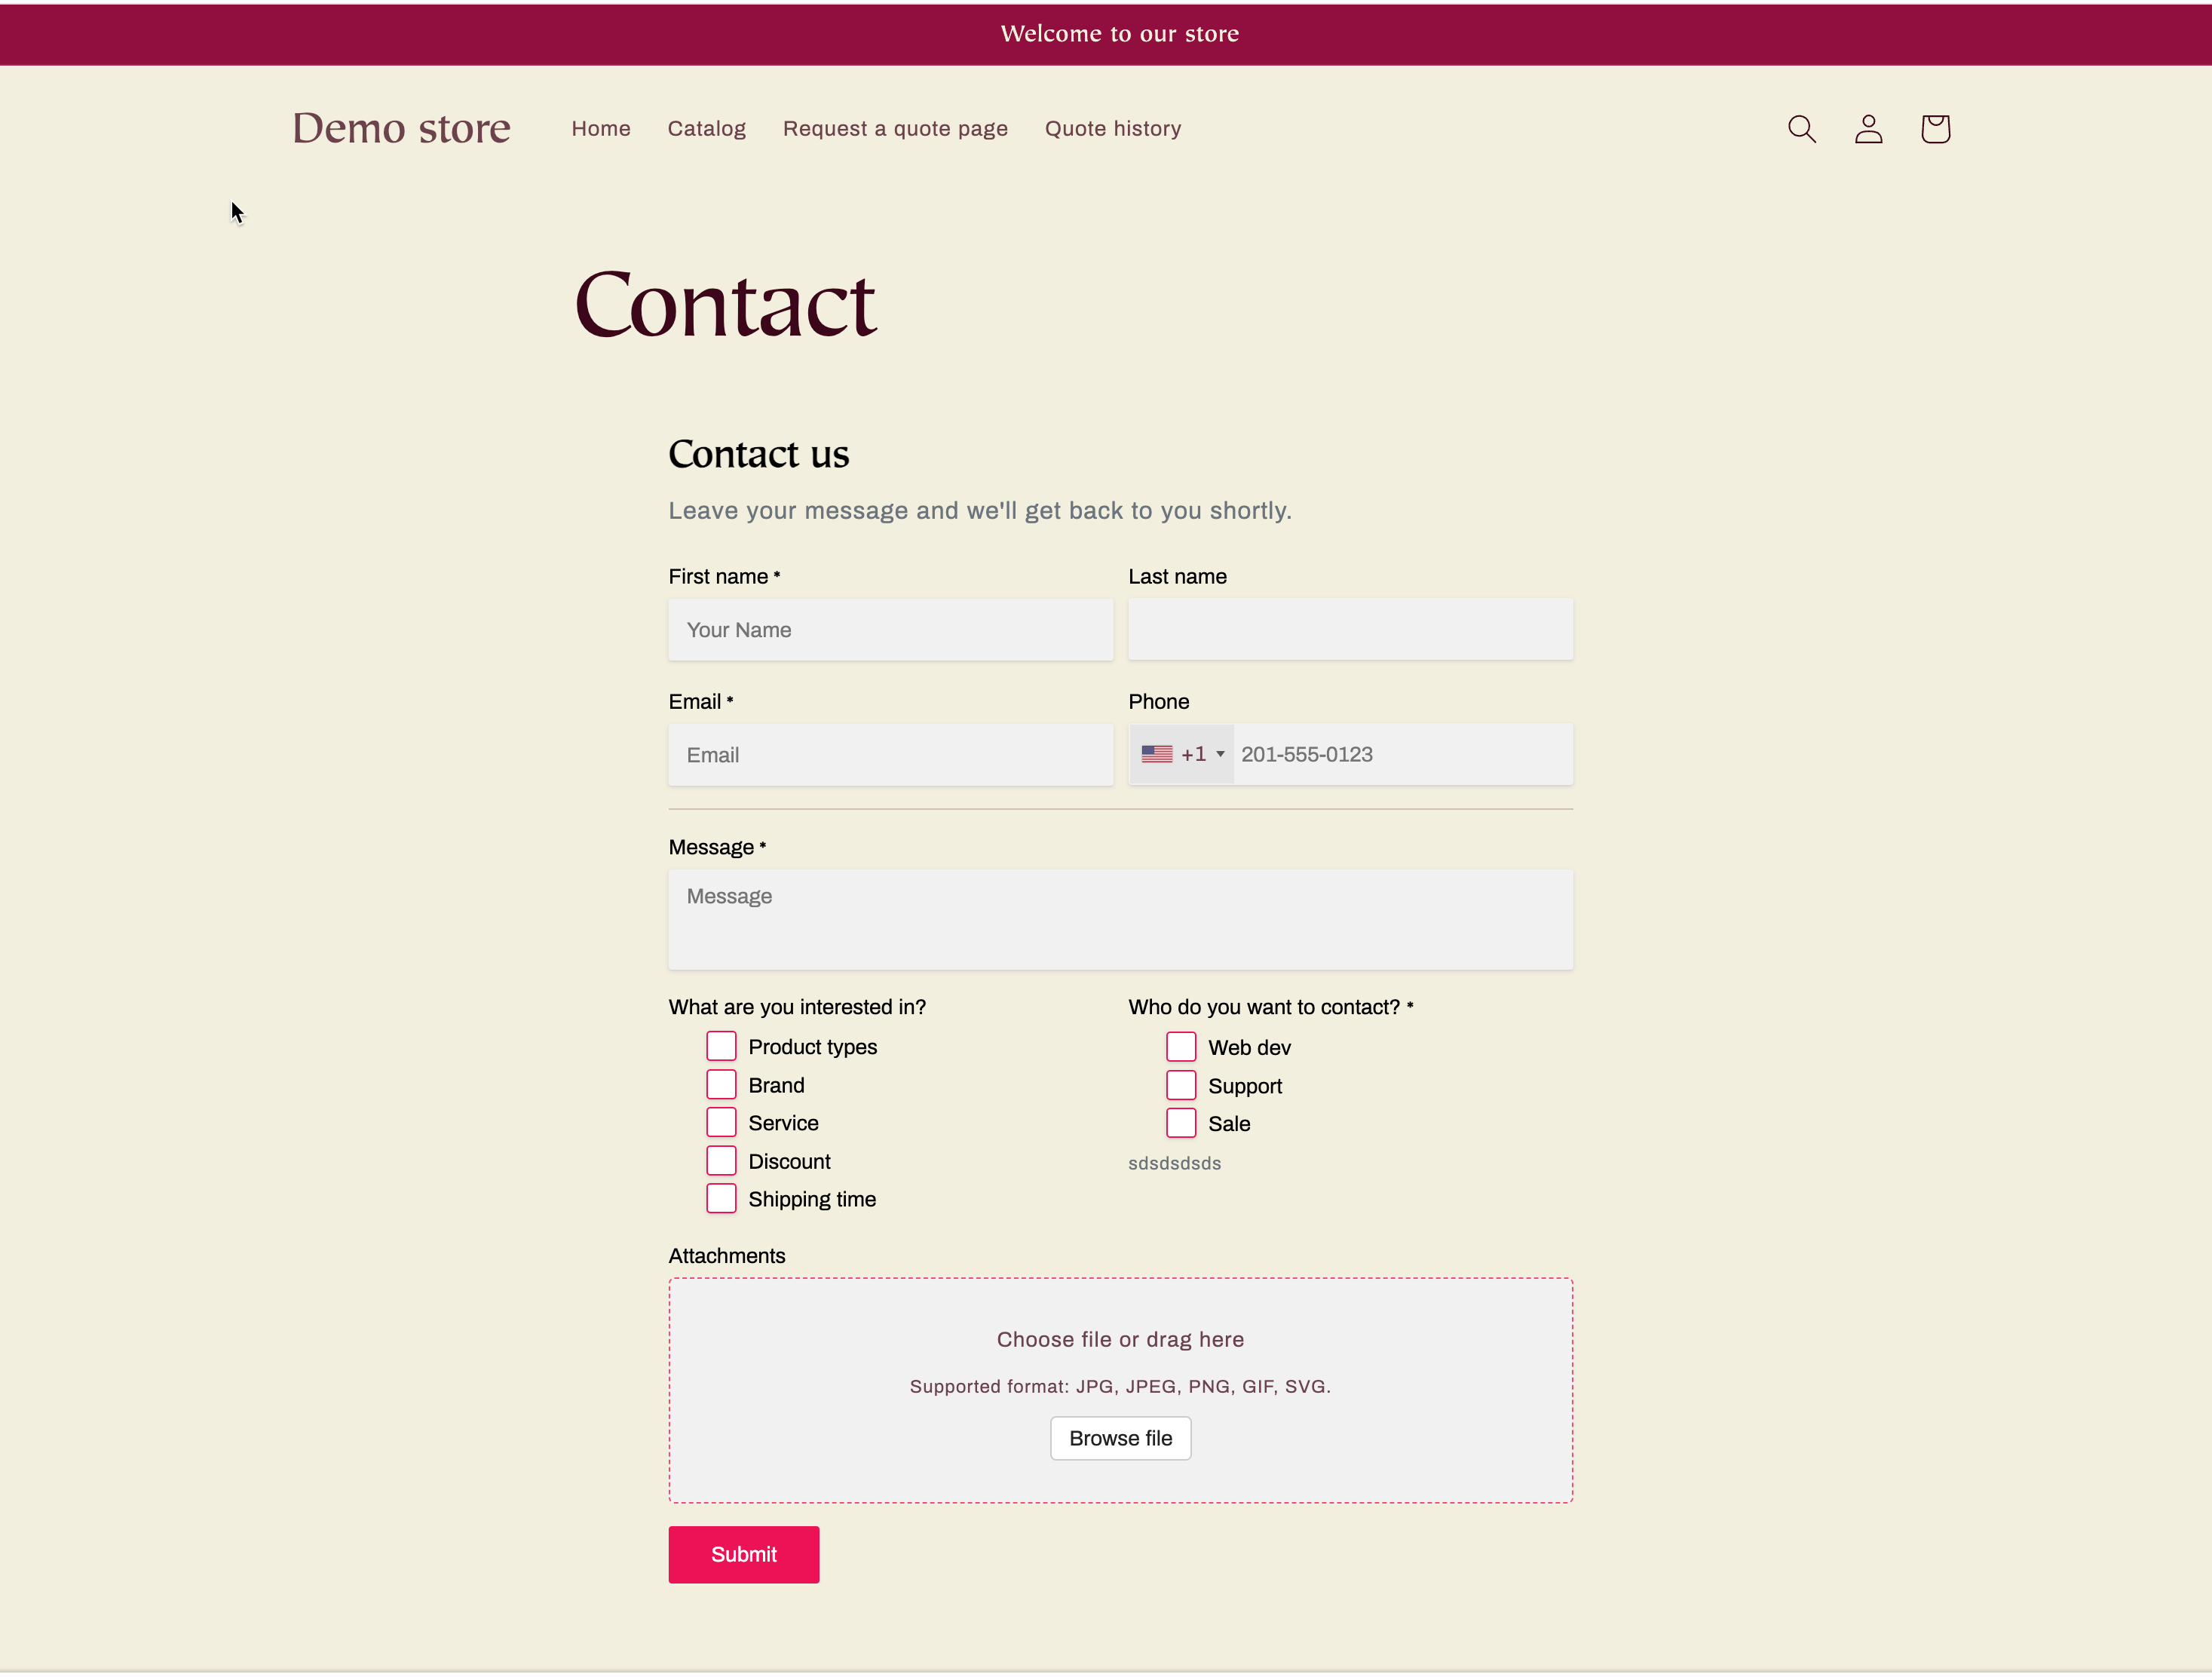Check the Service option
The image size is (2212, 1677).
tap(721, 1122)
